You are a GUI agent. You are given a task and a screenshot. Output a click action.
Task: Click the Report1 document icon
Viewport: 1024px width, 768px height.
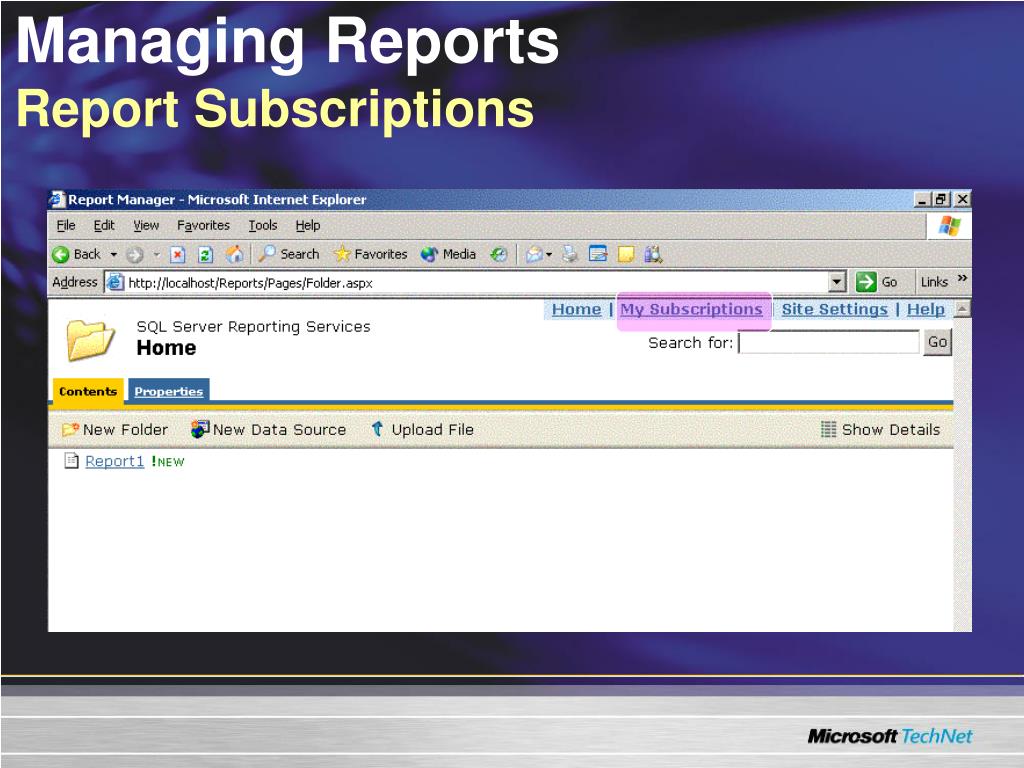(x=71, y=461)
